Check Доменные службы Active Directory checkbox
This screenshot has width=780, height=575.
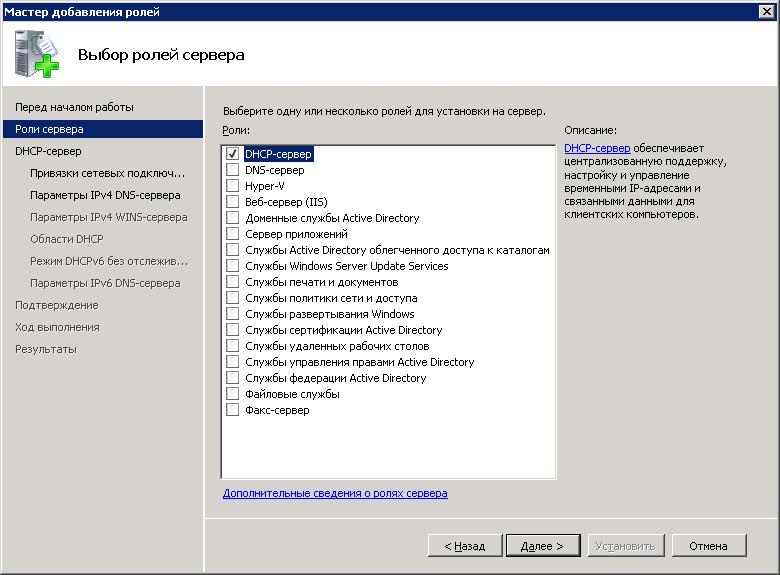[x=232, y=217]
